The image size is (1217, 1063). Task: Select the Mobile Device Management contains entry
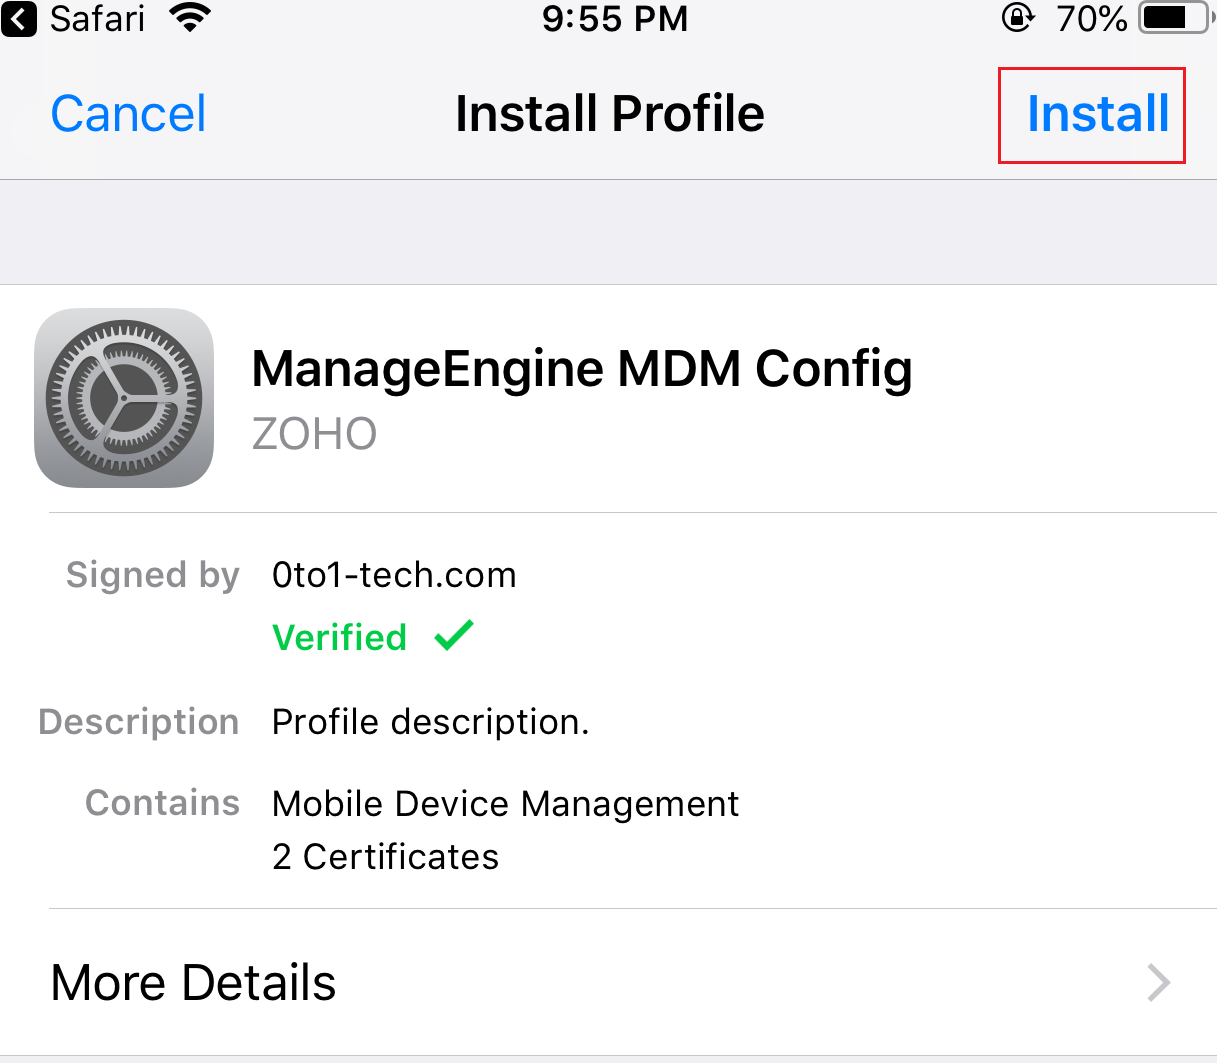504,803
